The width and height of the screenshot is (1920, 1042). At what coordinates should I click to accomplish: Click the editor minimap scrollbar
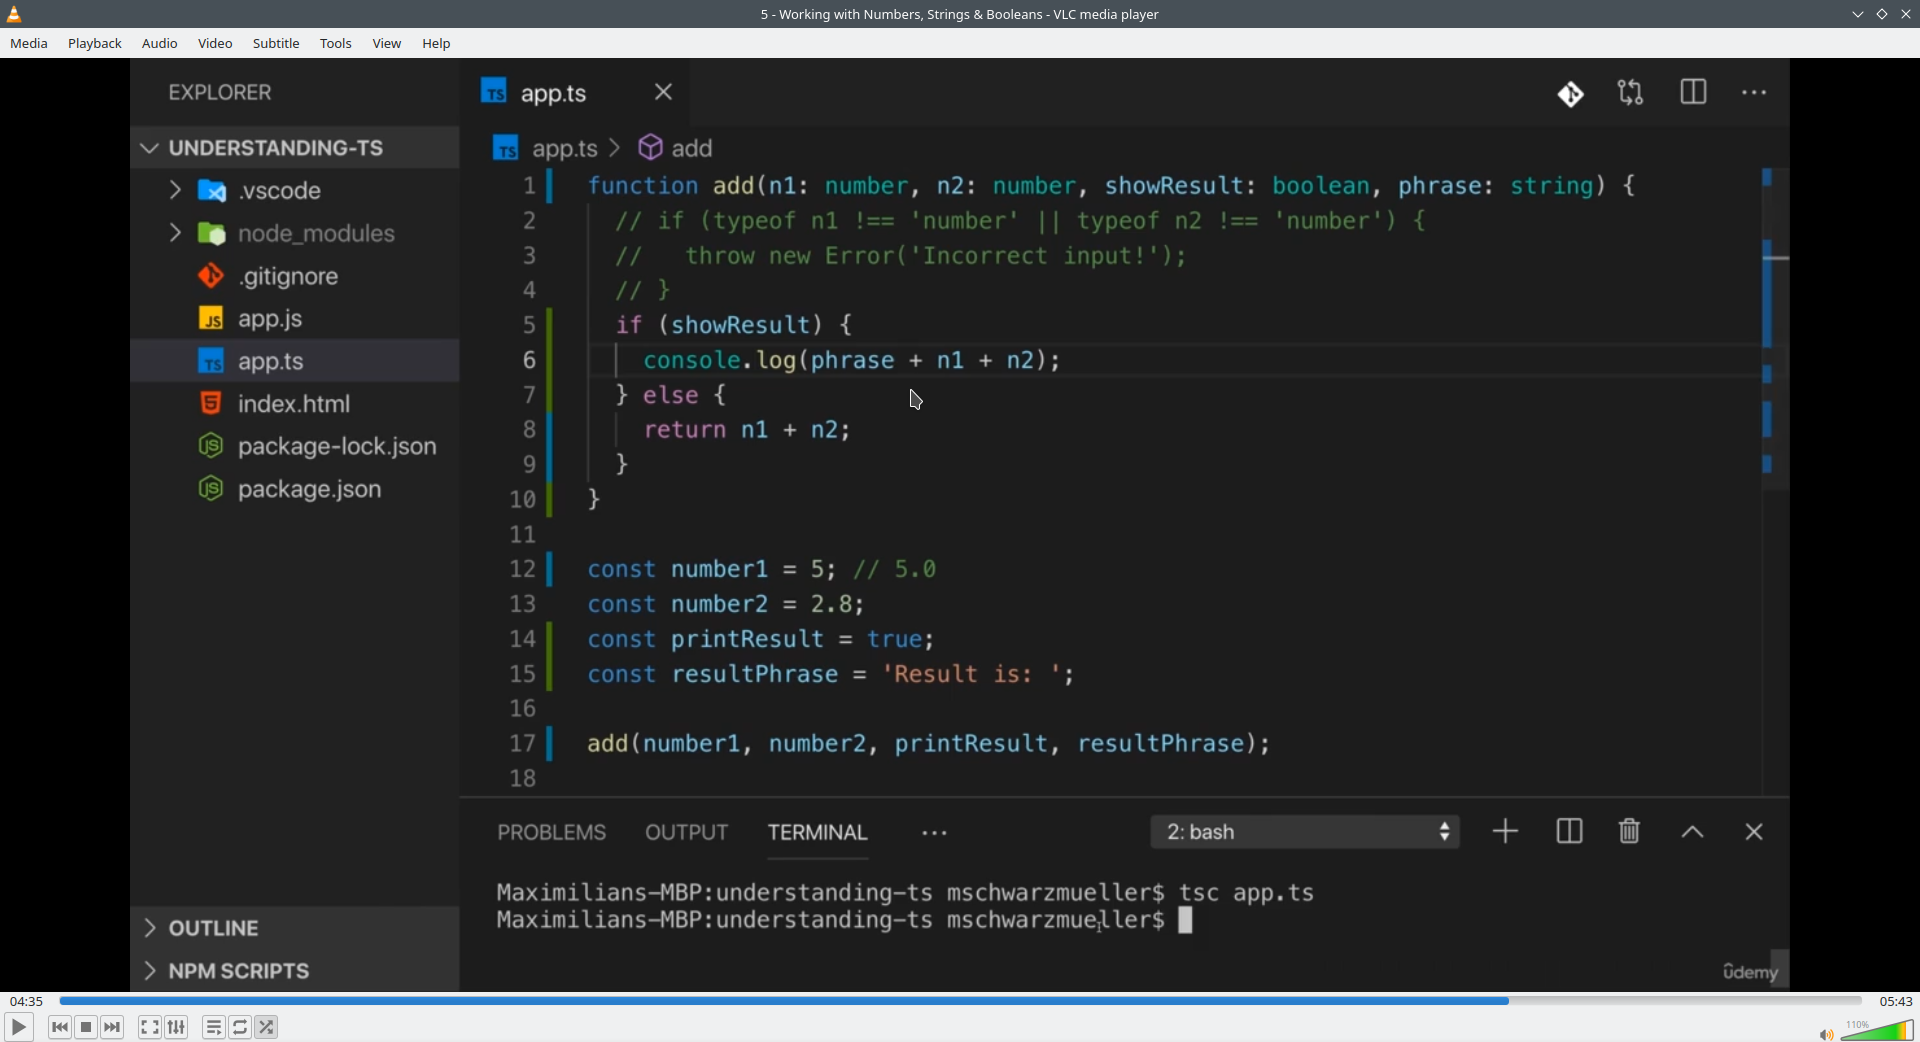[1775, 330]
